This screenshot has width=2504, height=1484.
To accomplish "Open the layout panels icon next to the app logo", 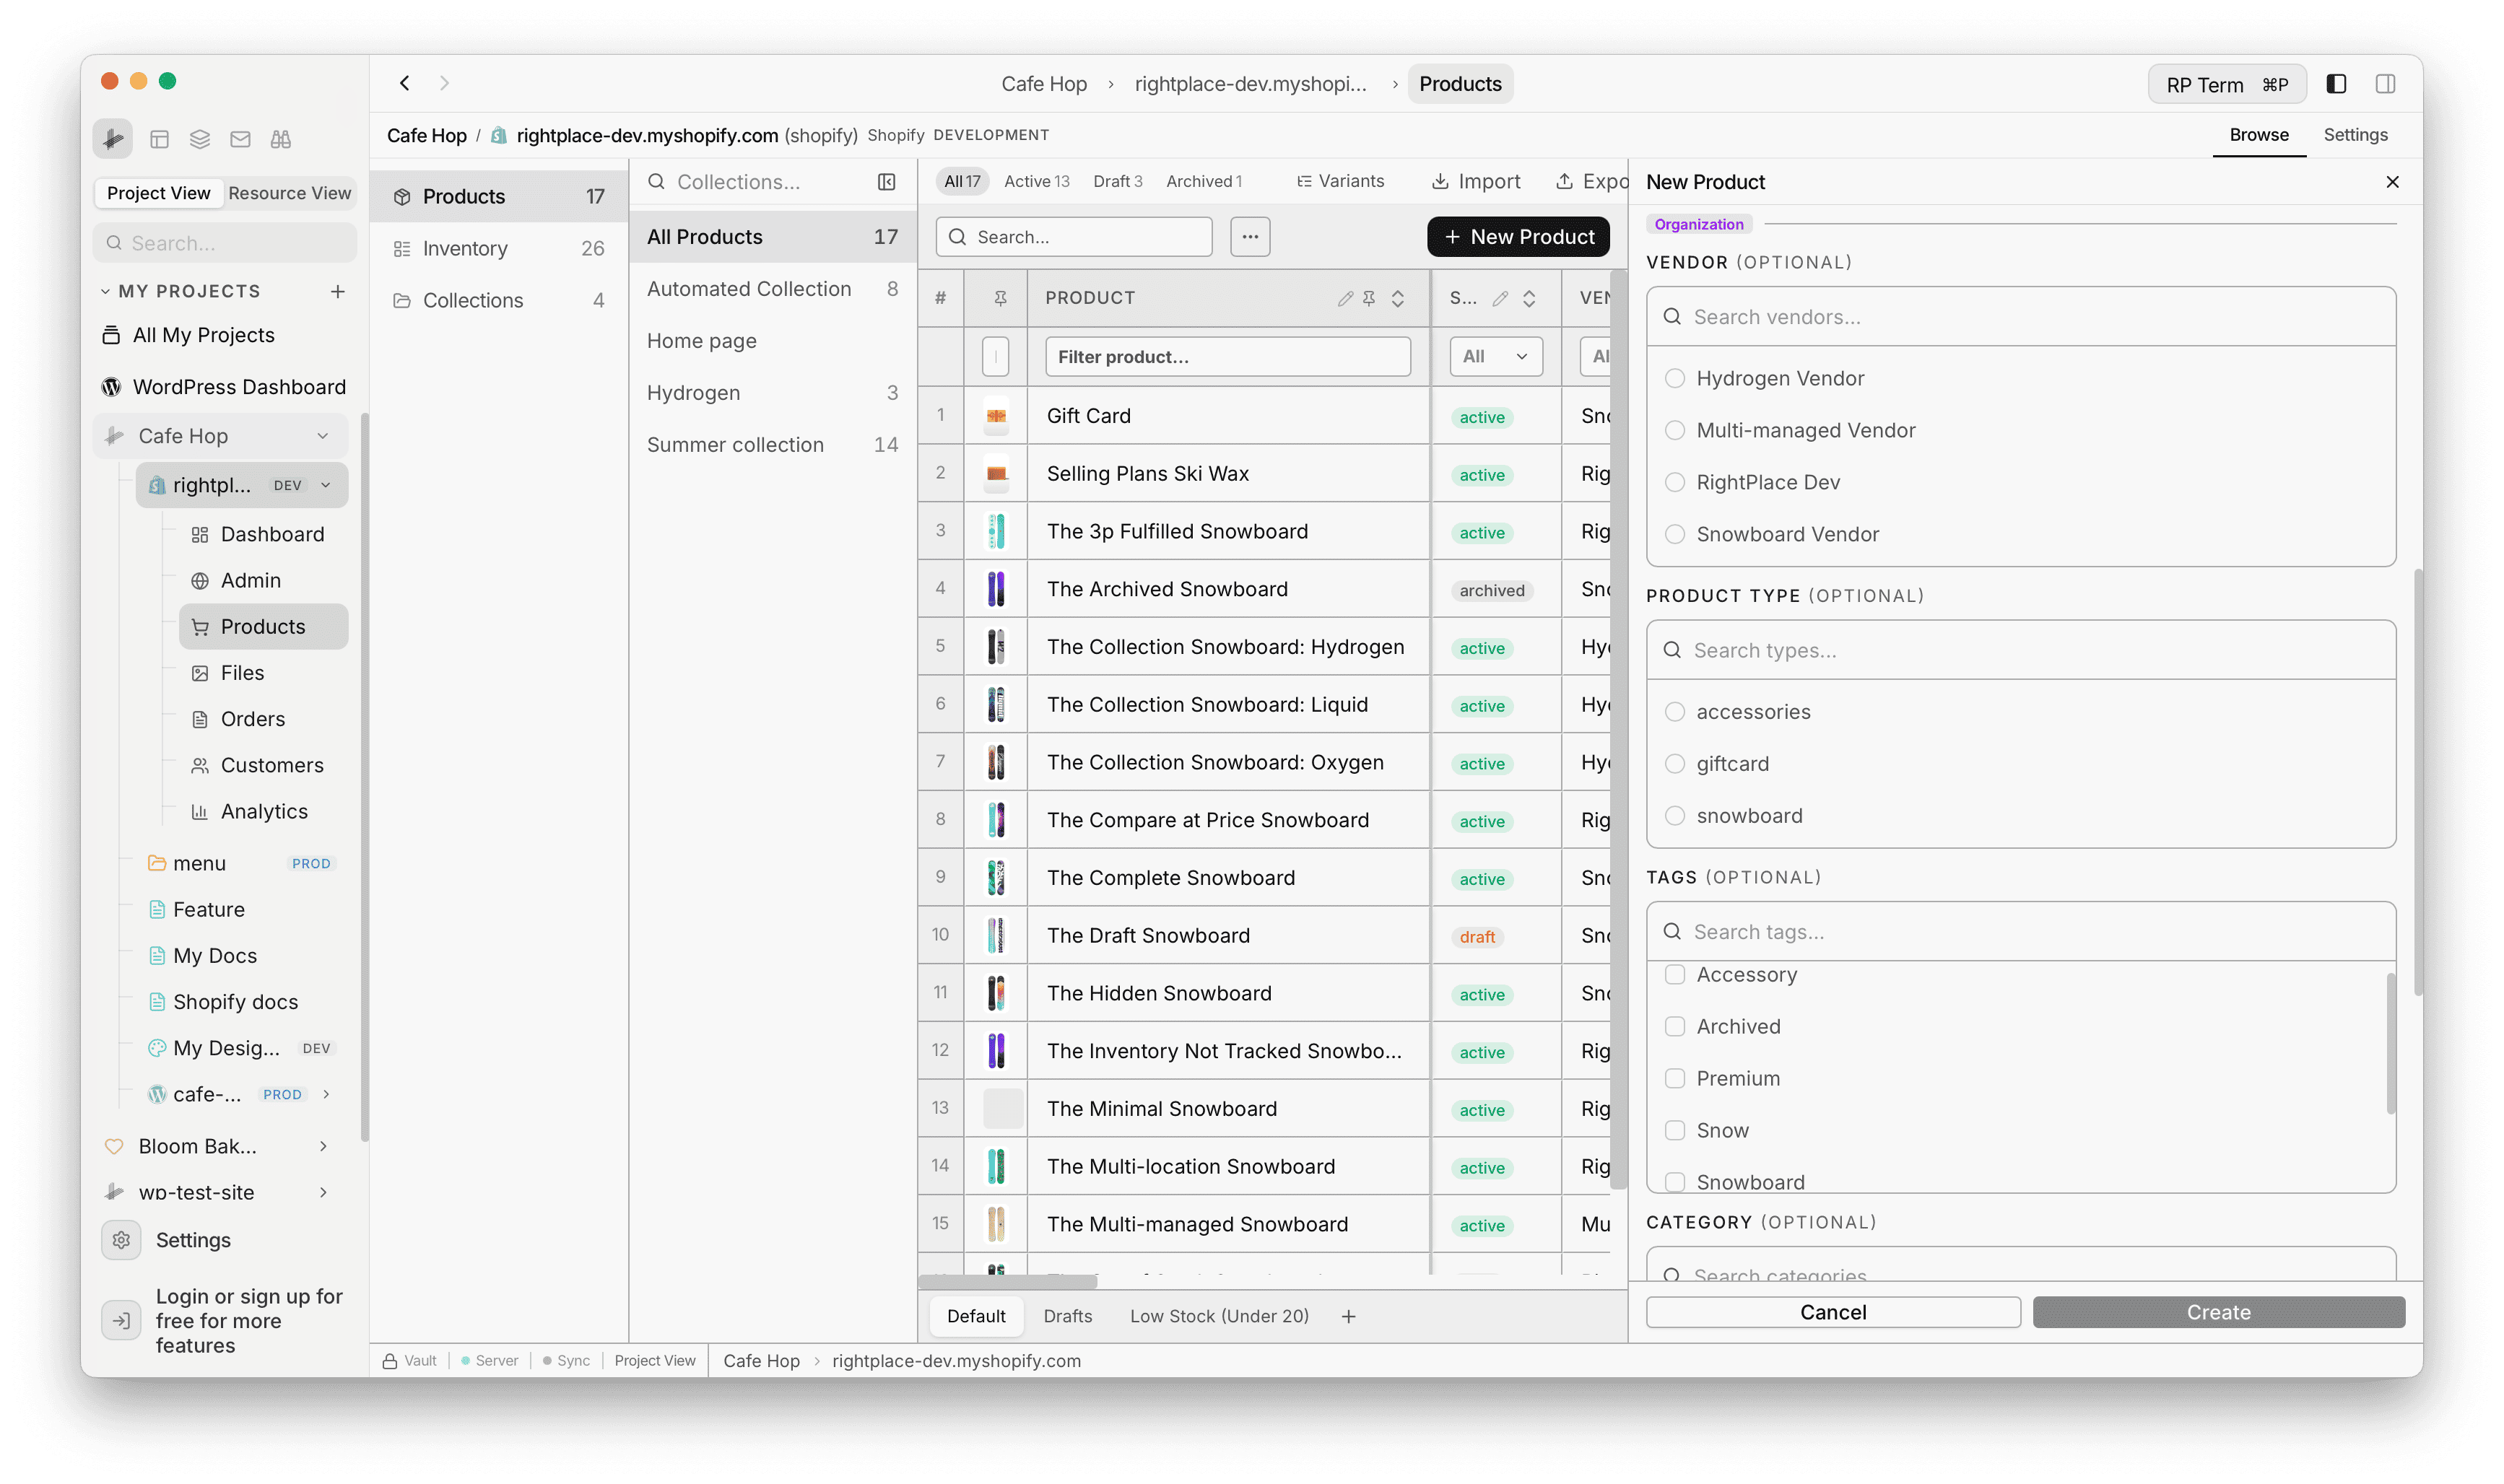I will [160, 139].
